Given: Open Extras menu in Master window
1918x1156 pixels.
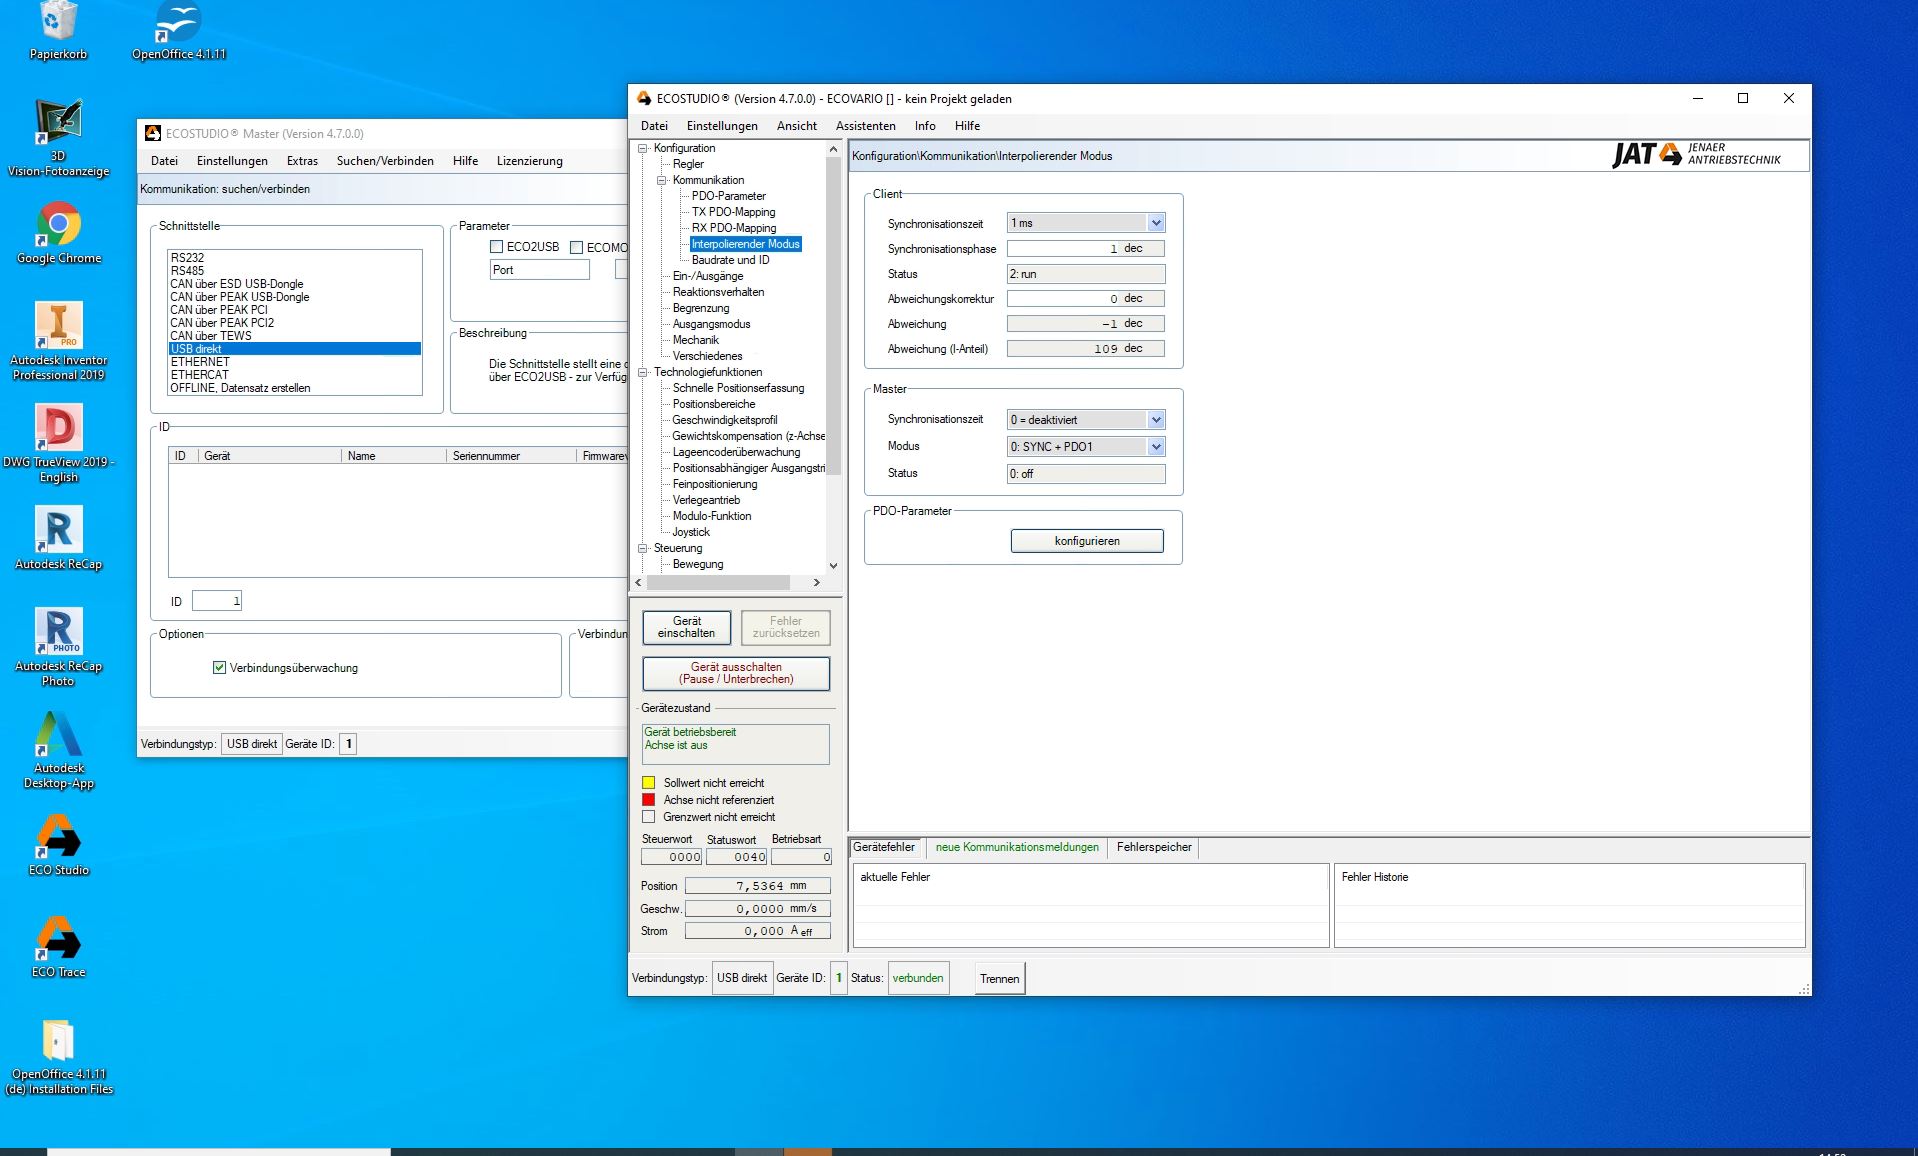Looking at the screenshot, I should pyautogui.click(x=302, y=161).
